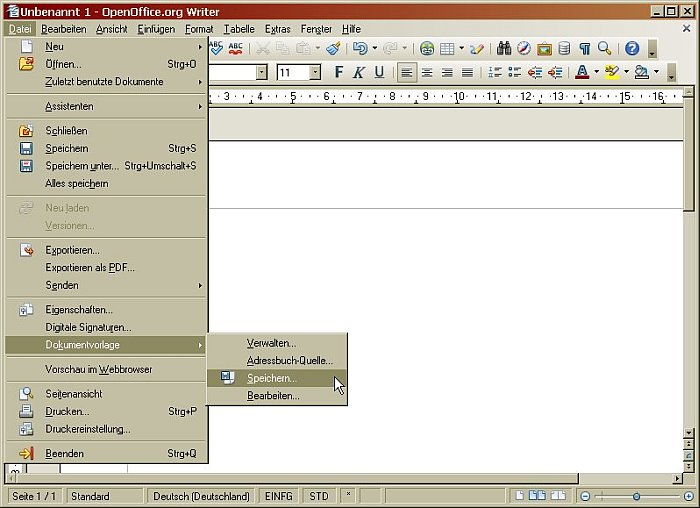This screenshot has height=508, width=700.
Task: Open the Navigator compass icon
Action: pyautogui.click(x=523, y=48)
